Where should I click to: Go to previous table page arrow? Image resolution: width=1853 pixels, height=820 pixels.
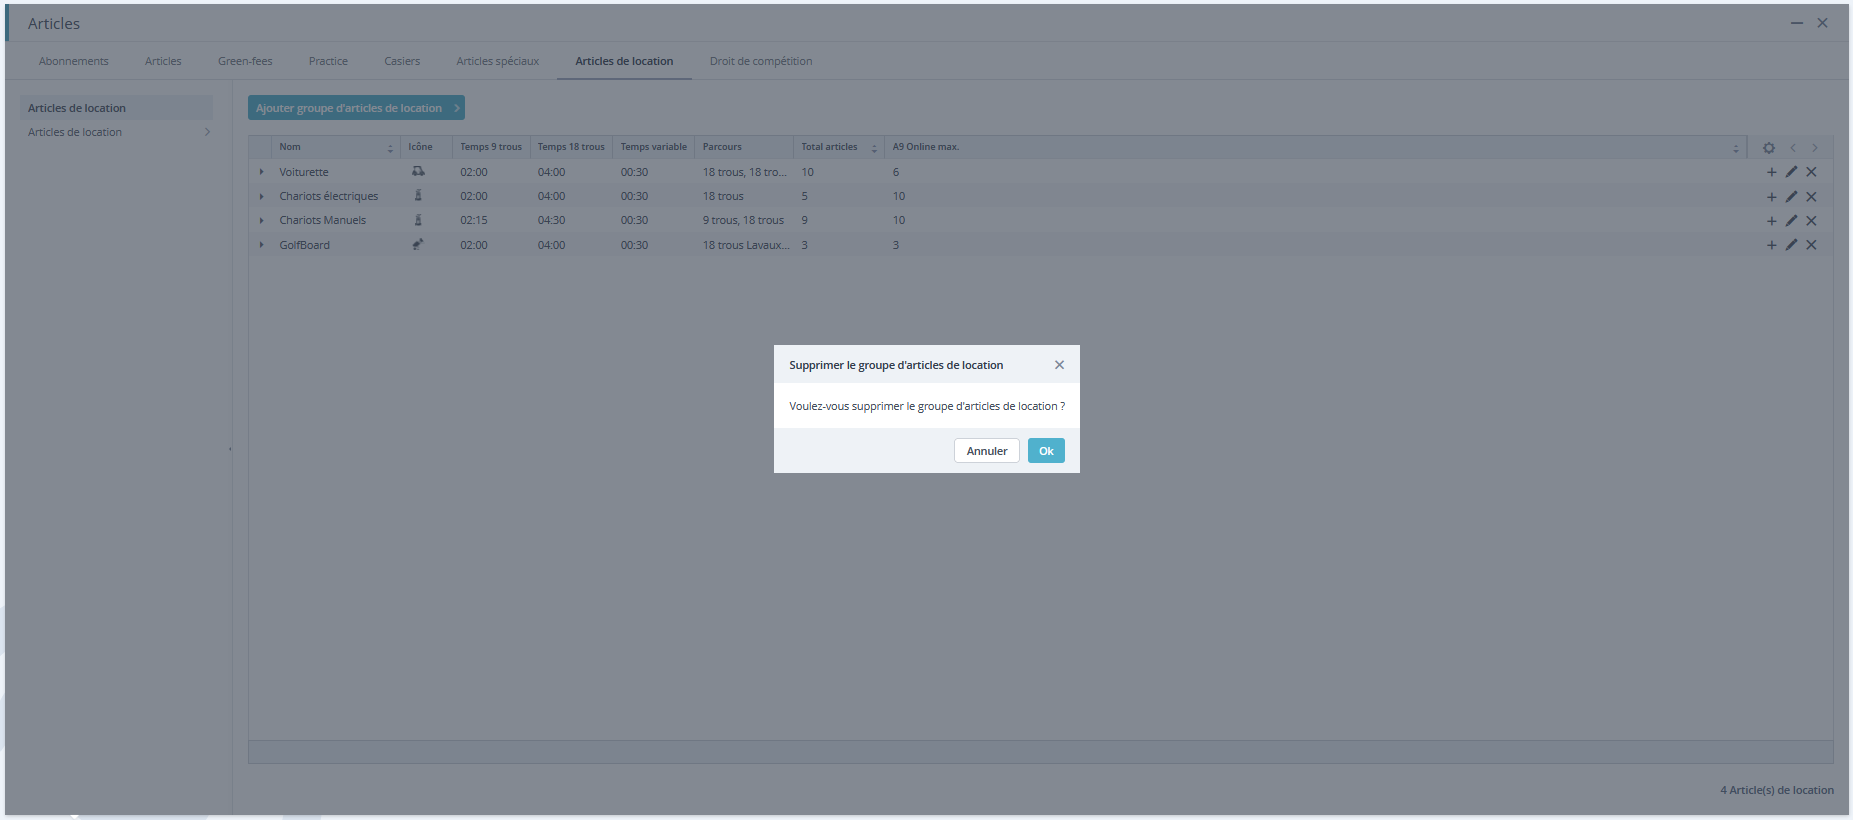(x=1793, y=148)
